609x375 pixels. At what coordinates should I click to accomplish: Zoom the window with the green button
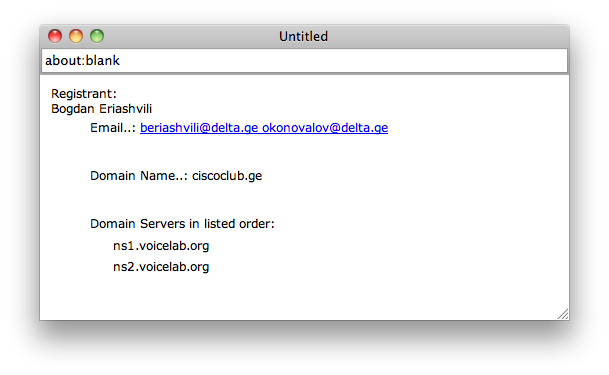click(97, 36)
